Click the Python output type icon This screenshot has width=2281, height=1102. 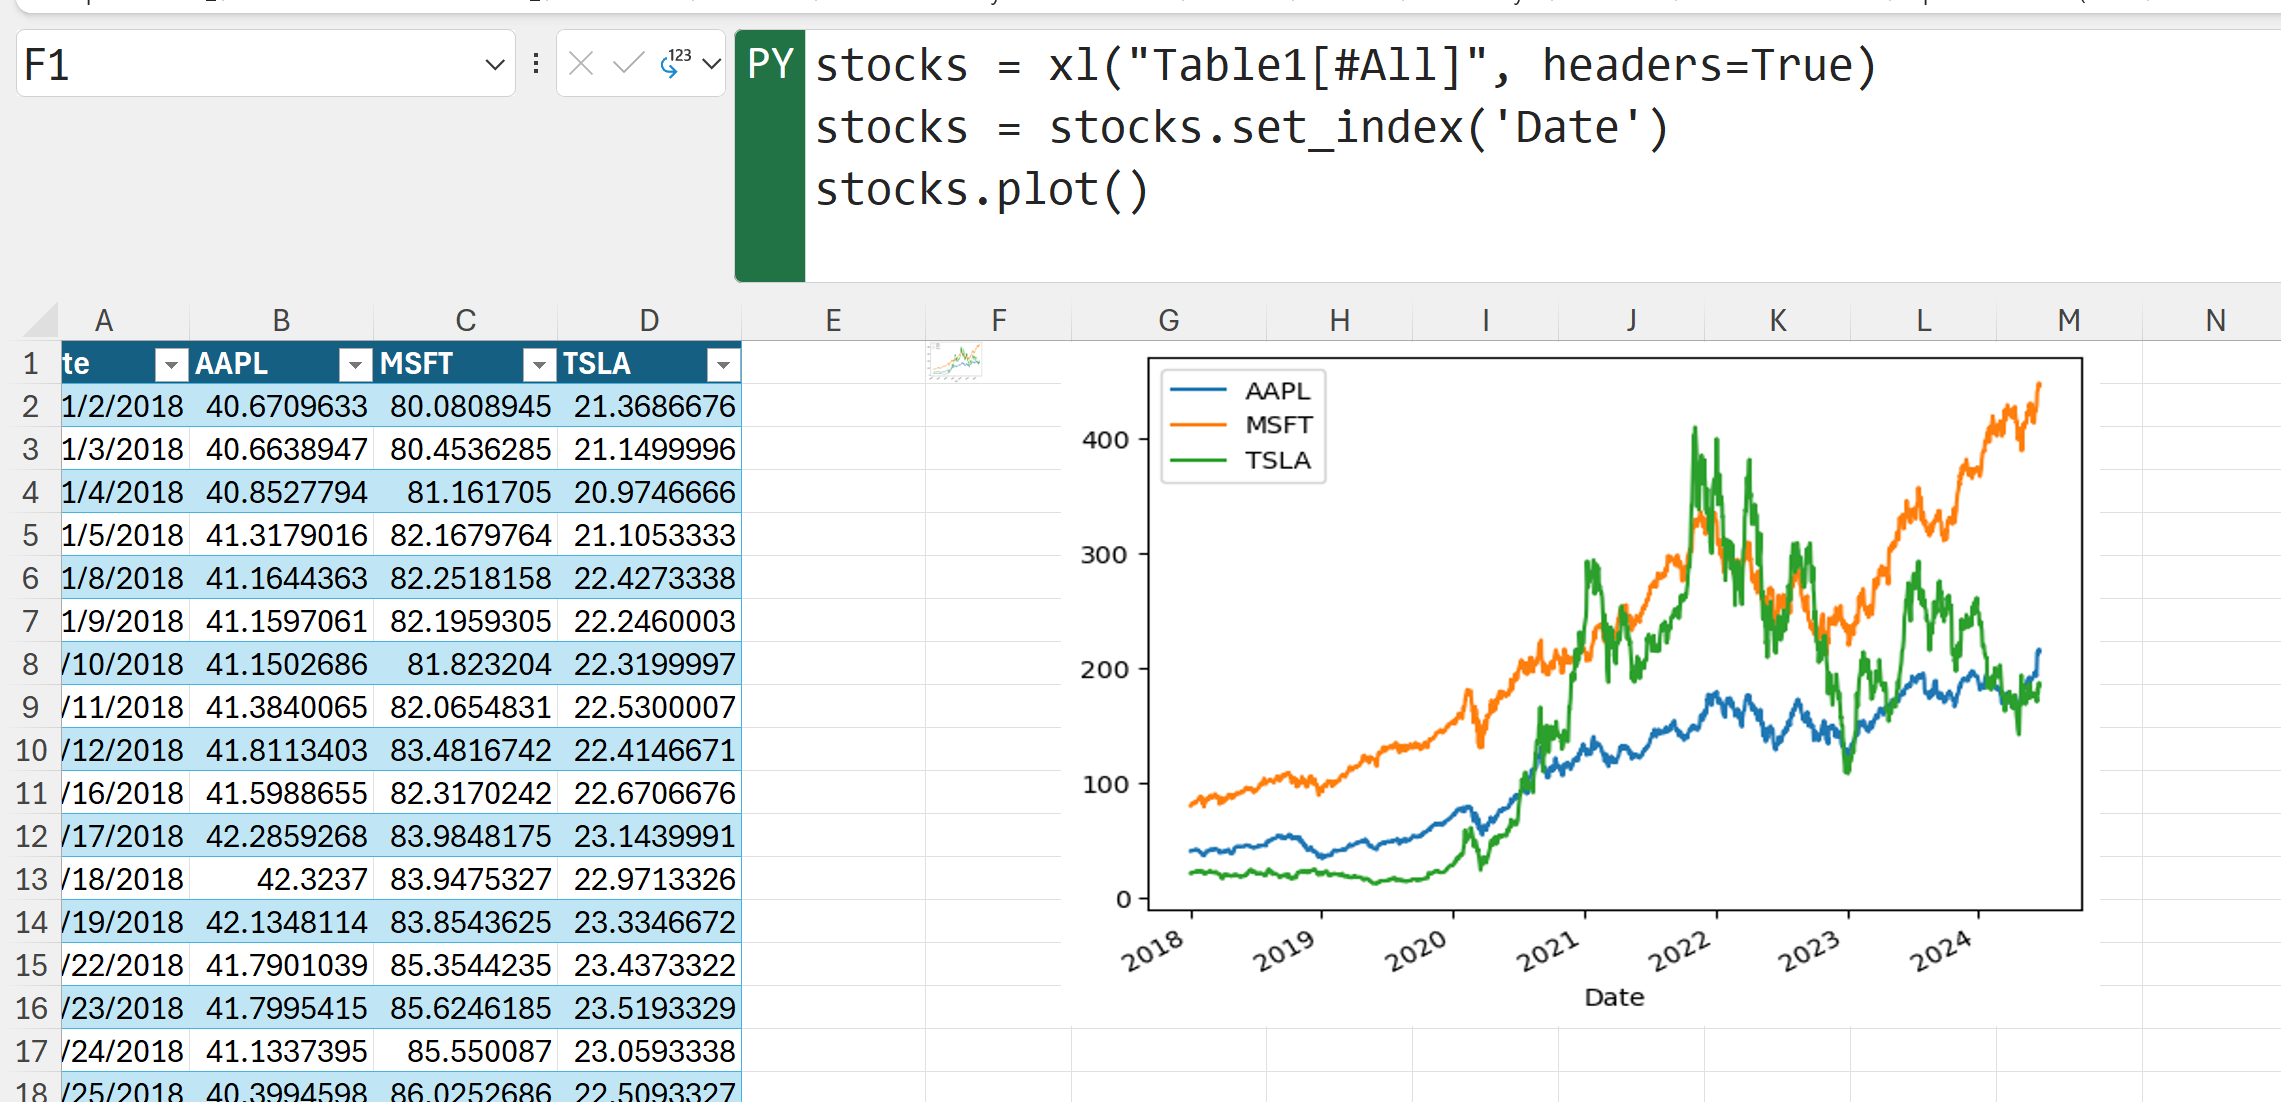677,64
